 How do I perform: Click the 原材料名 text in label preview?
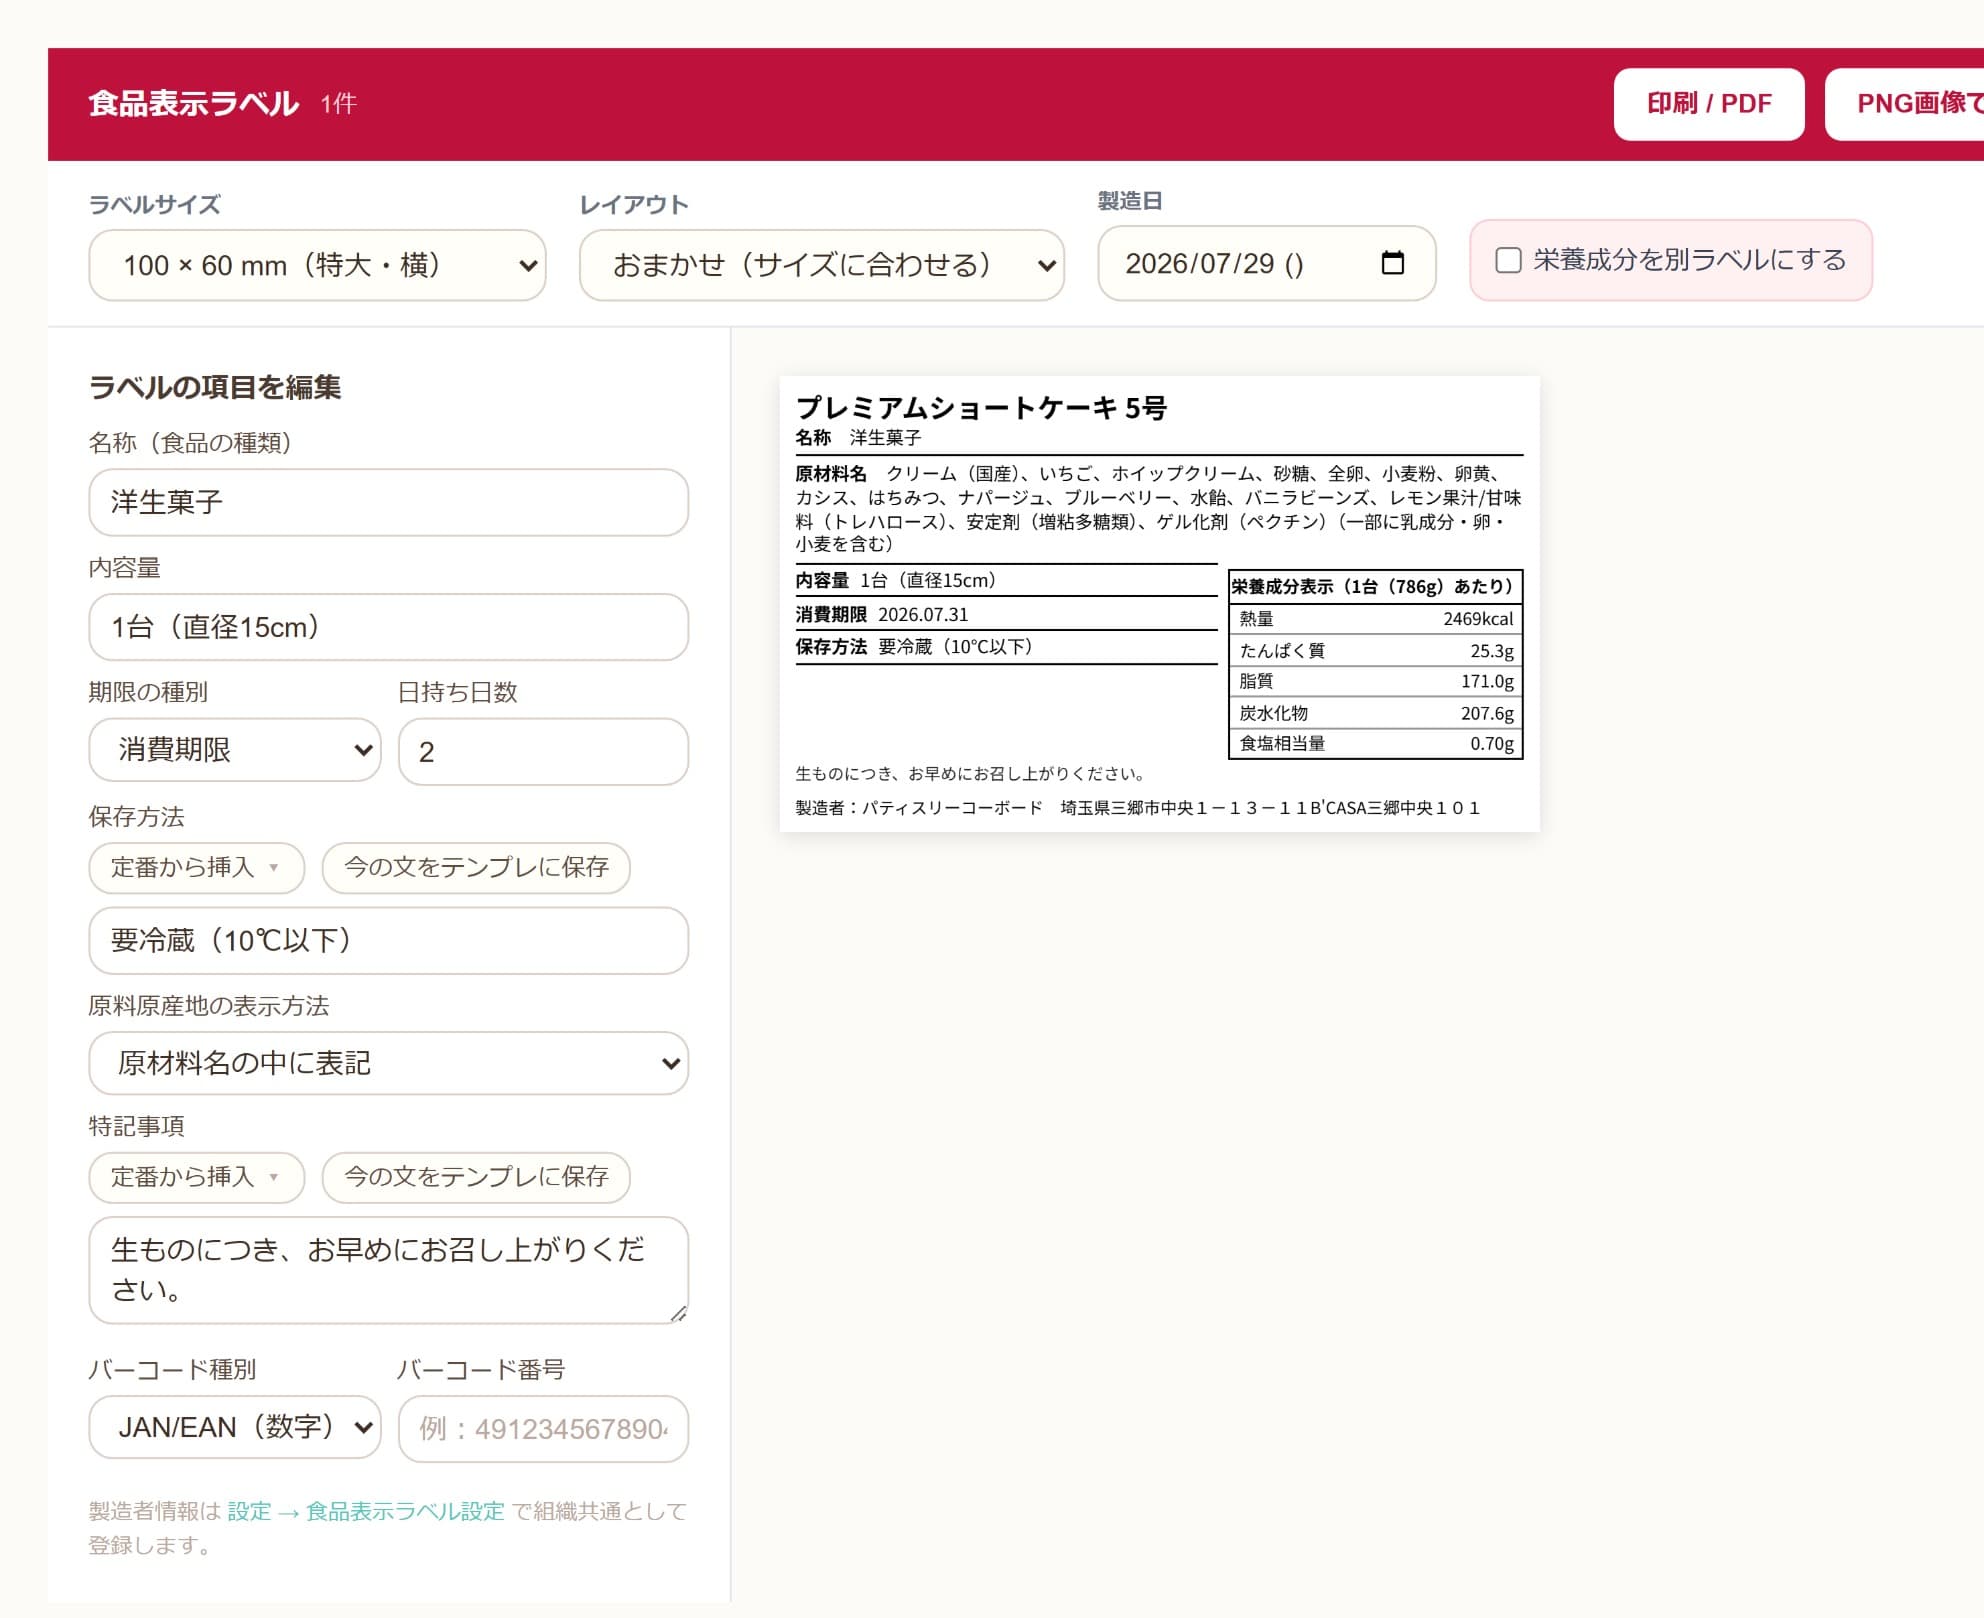pyautogui.click(x=1158, y=508)
